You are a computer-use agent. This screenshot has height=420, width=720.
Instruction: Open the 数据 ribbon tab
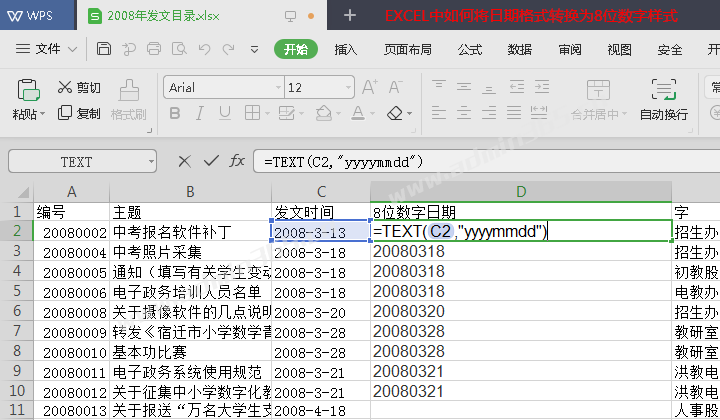[x=519, y=49]
